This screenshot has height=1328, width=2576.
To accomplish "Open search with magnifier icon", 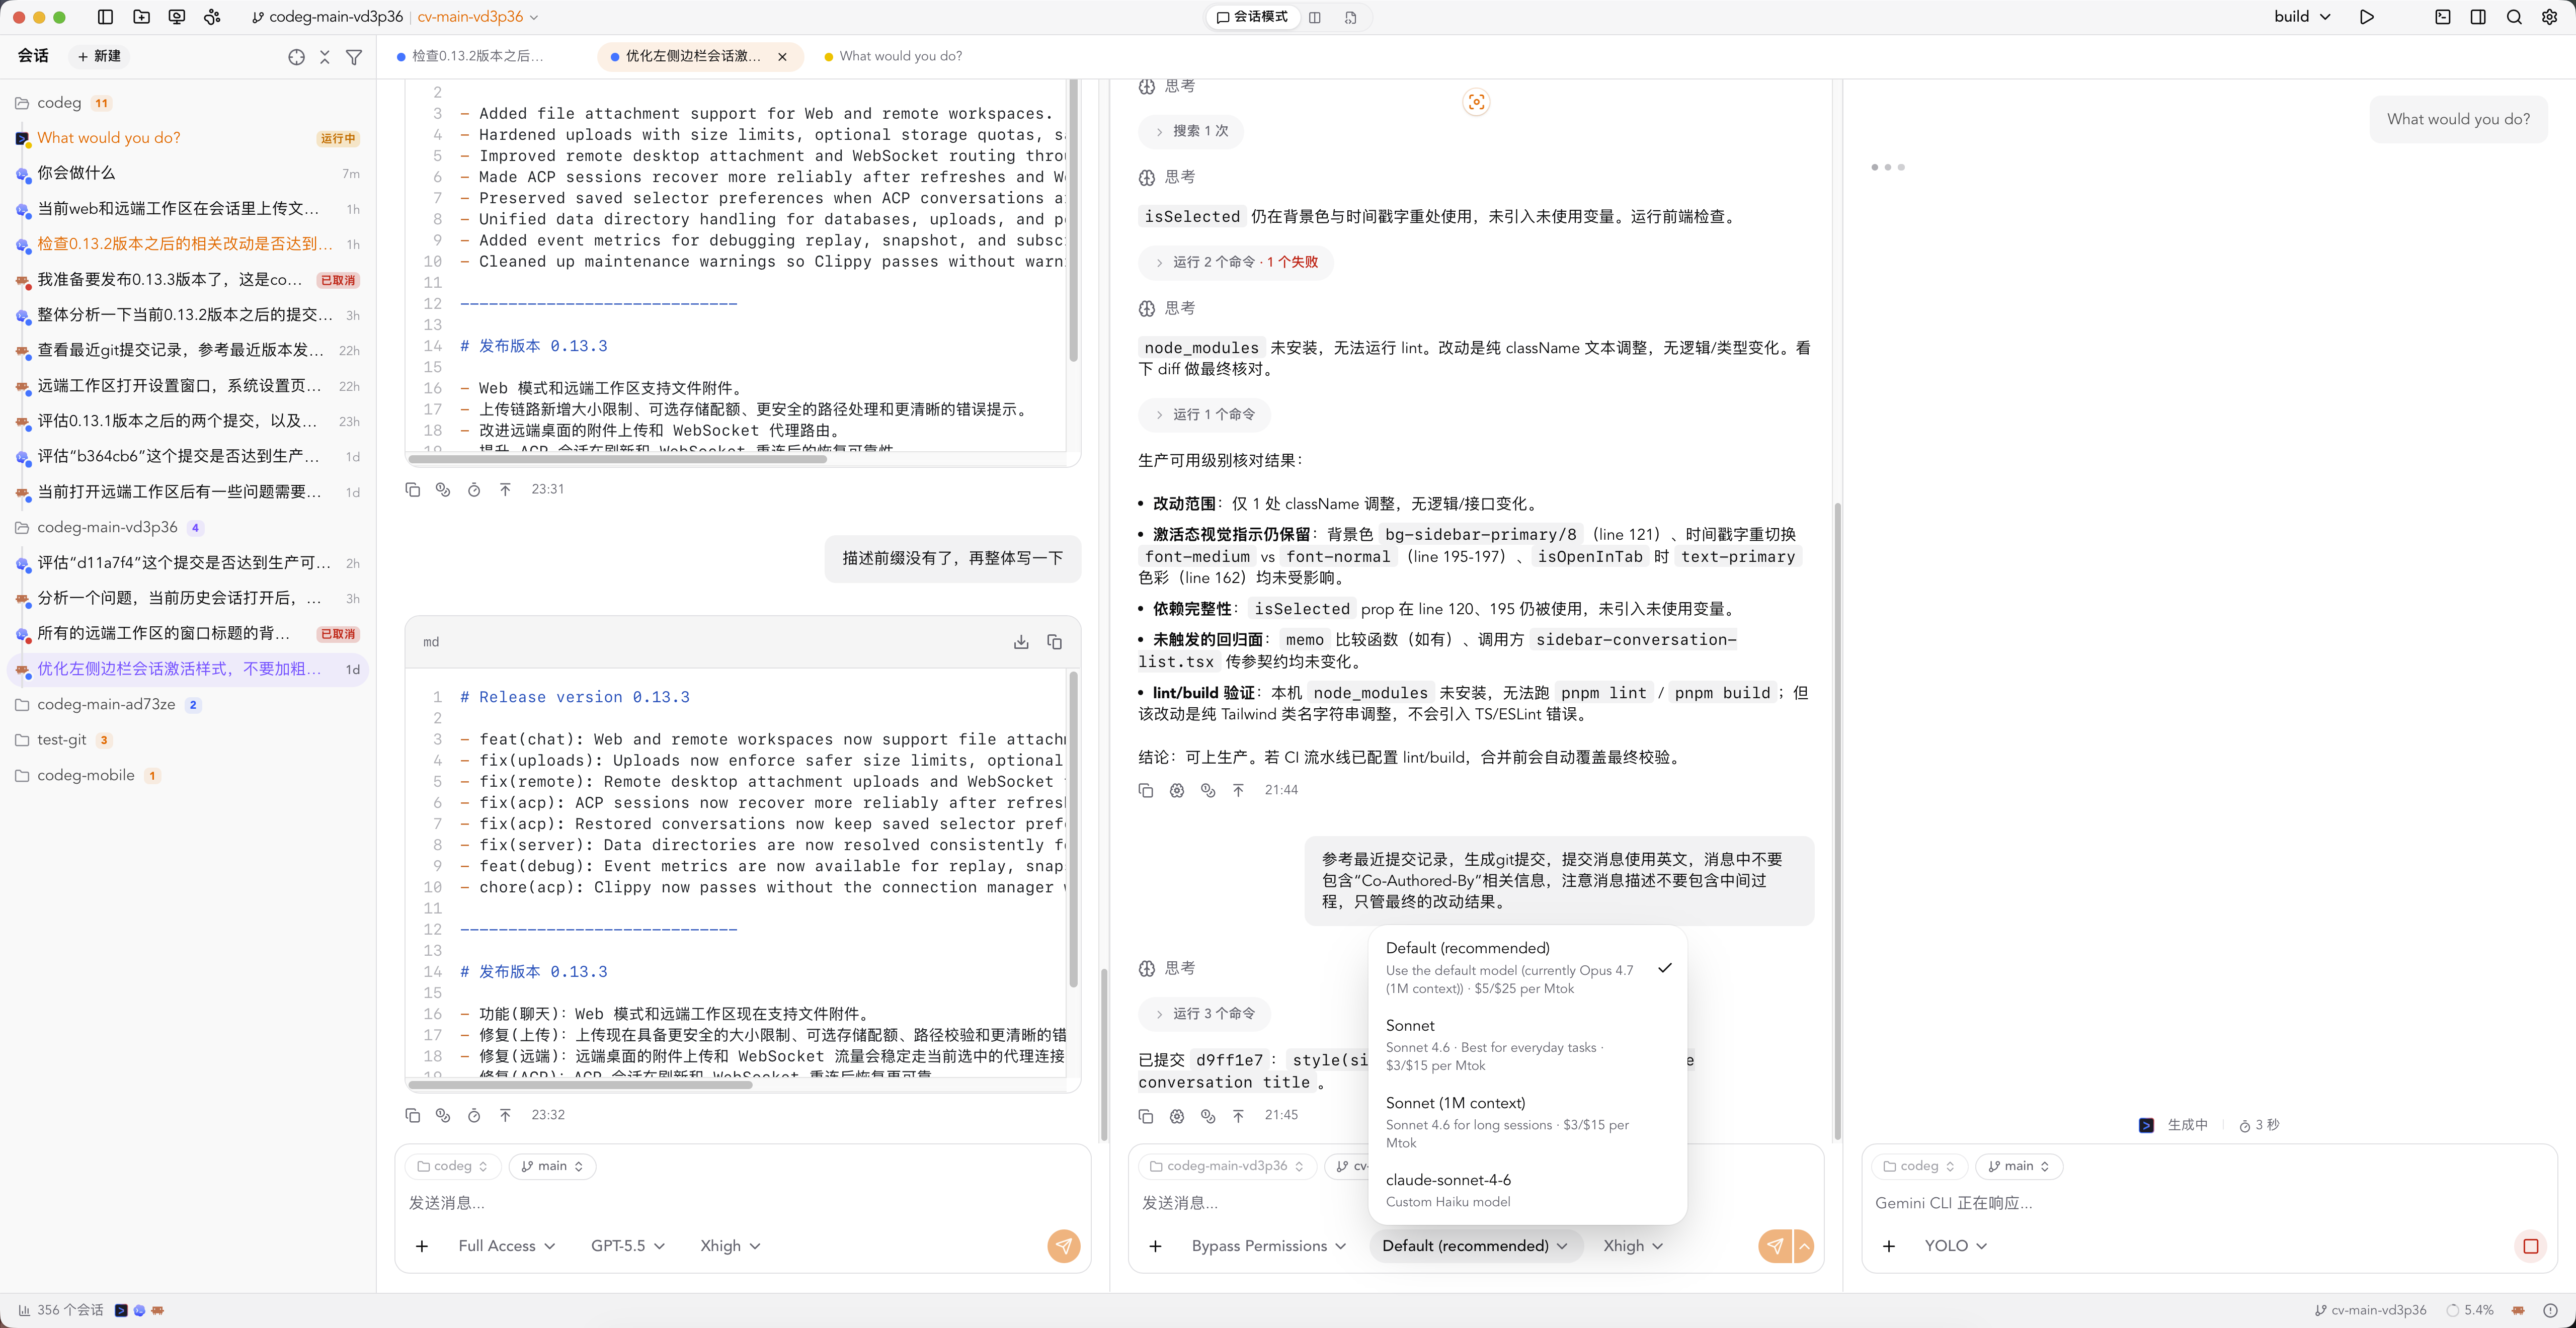I will (x=2514, y=17).
